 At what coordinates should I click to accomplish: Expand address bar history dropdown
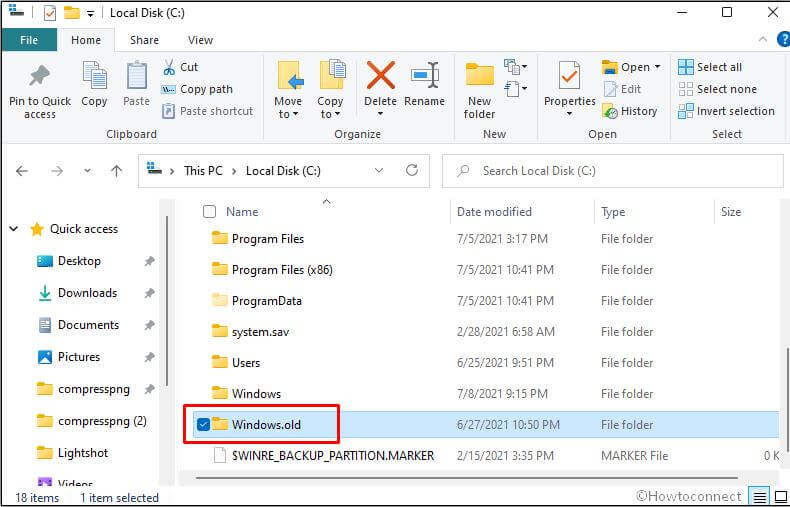coord(379,171)
